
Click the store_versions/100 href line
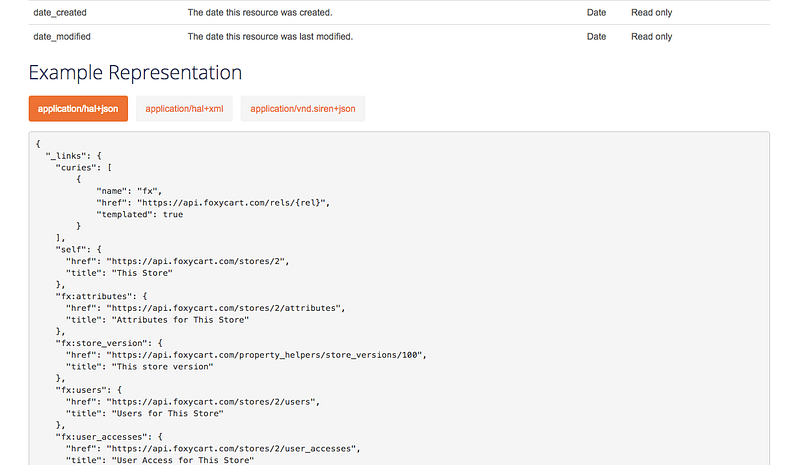pos(246,355)
